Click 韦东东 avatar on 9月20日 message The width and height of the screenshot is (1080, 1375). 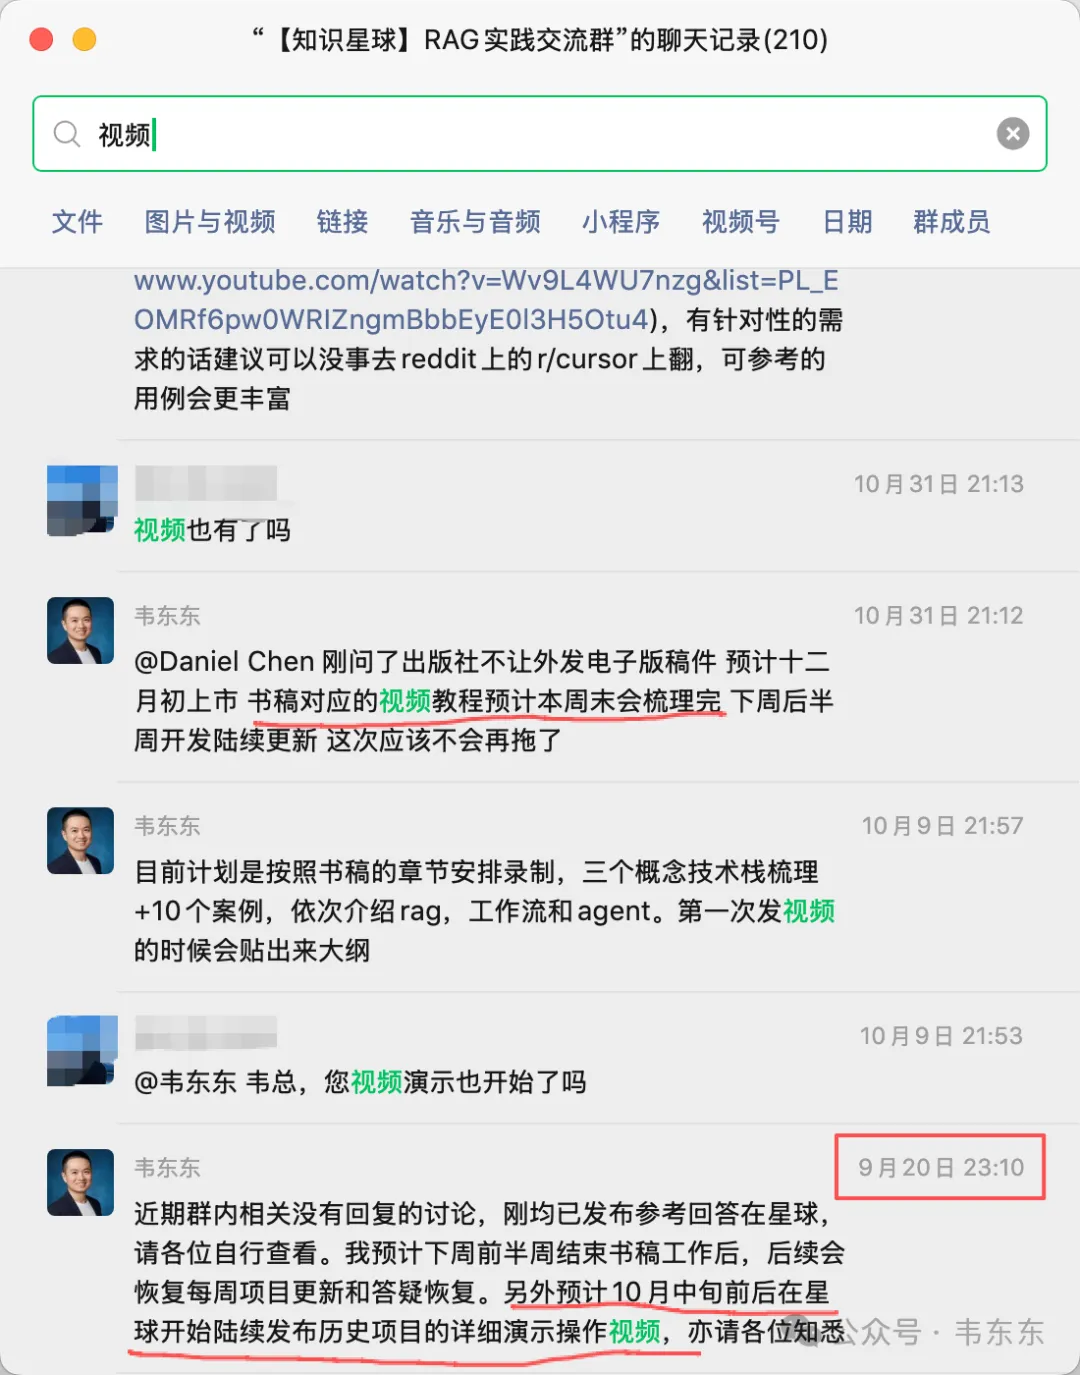tap(81, 1183)
